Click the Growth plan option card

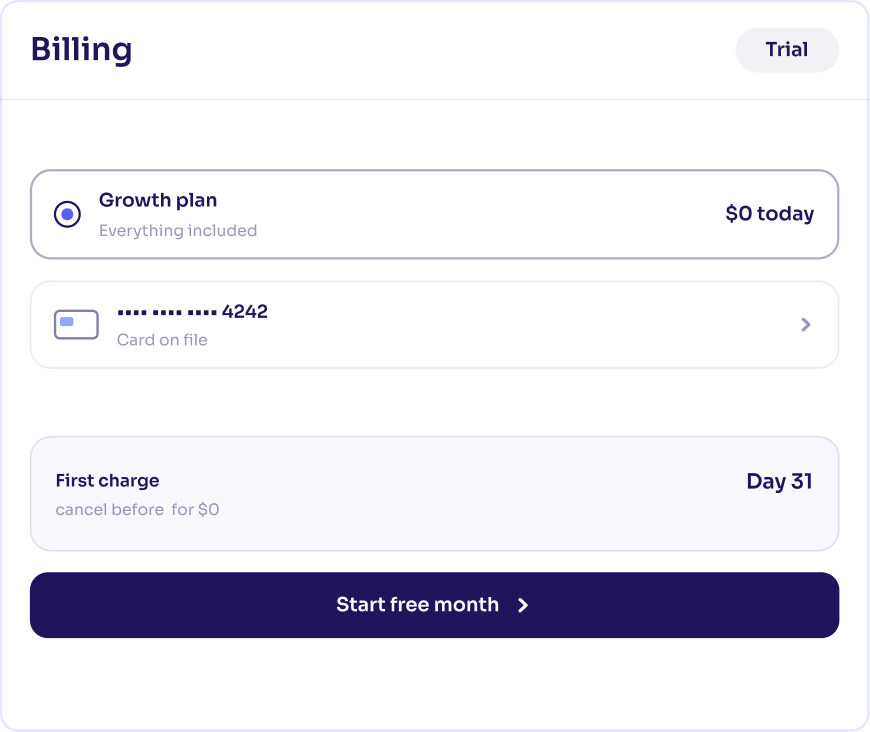434,214
